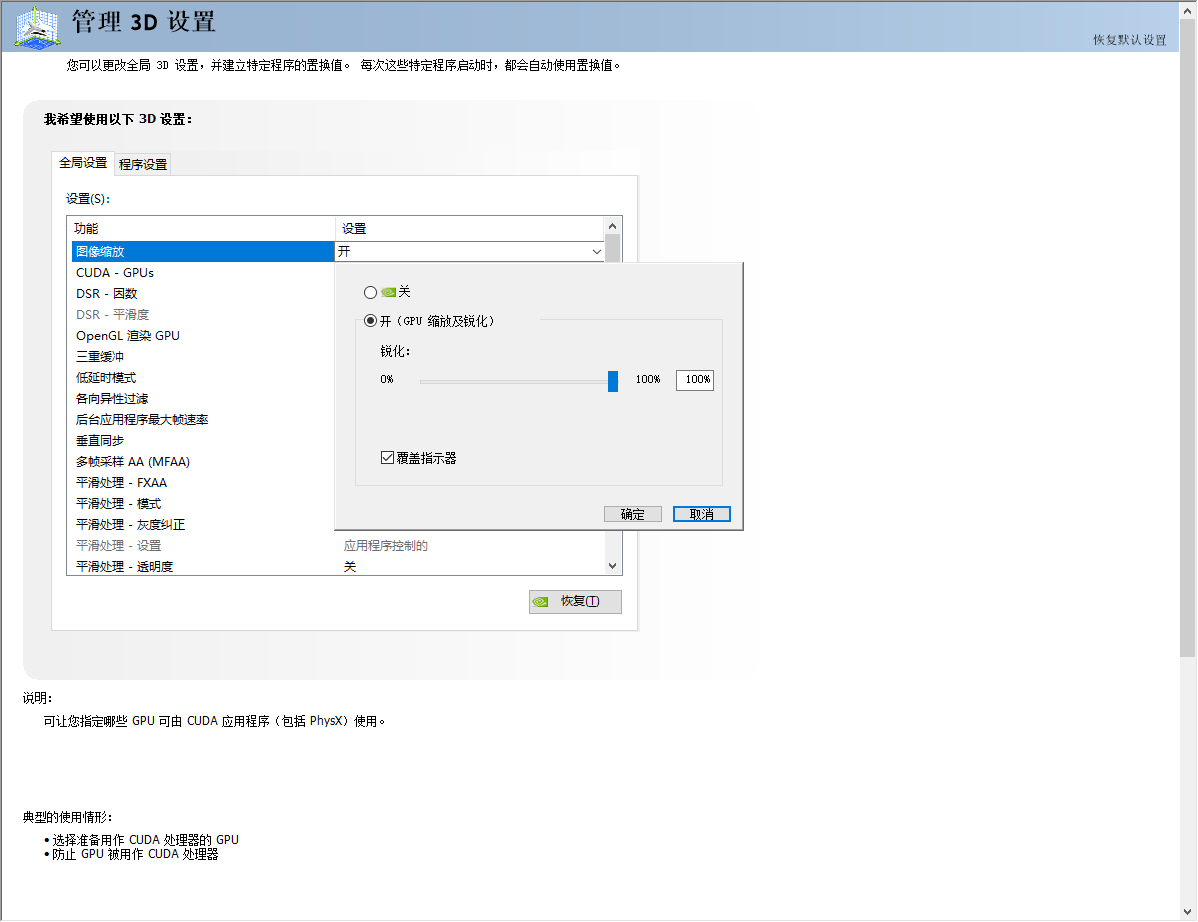
Task: Select the 各向异性过滤 row
Action: (x=203, y=399)
